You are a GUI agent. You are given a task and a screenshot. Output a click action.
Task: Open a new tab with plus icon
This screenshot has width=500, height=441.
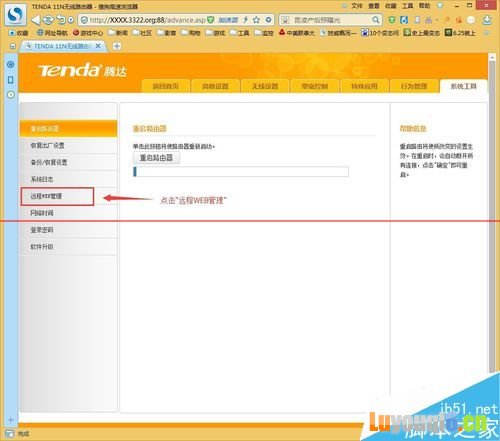pyautogui.click(x=117, y=46)
